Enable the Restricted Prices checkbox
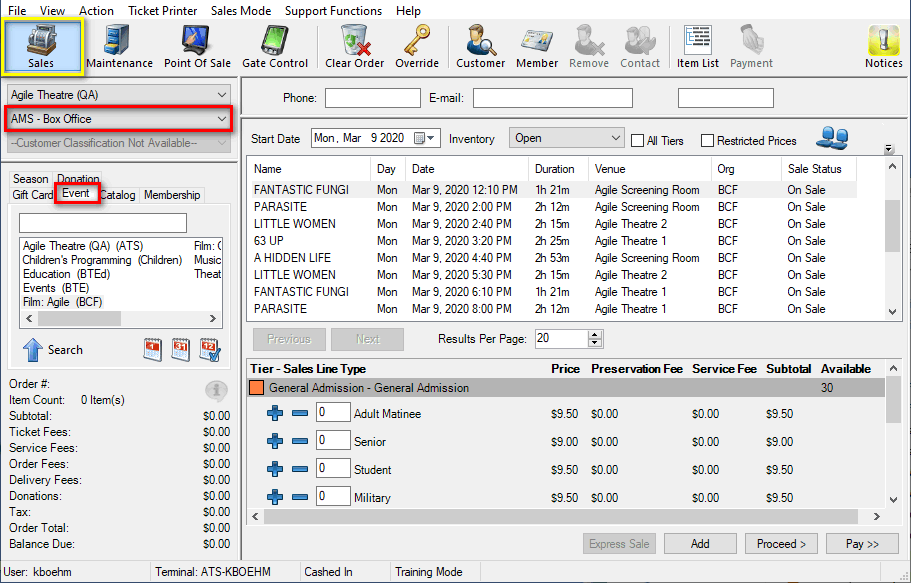This screenshot has width=911, height=583. point(707,141)
